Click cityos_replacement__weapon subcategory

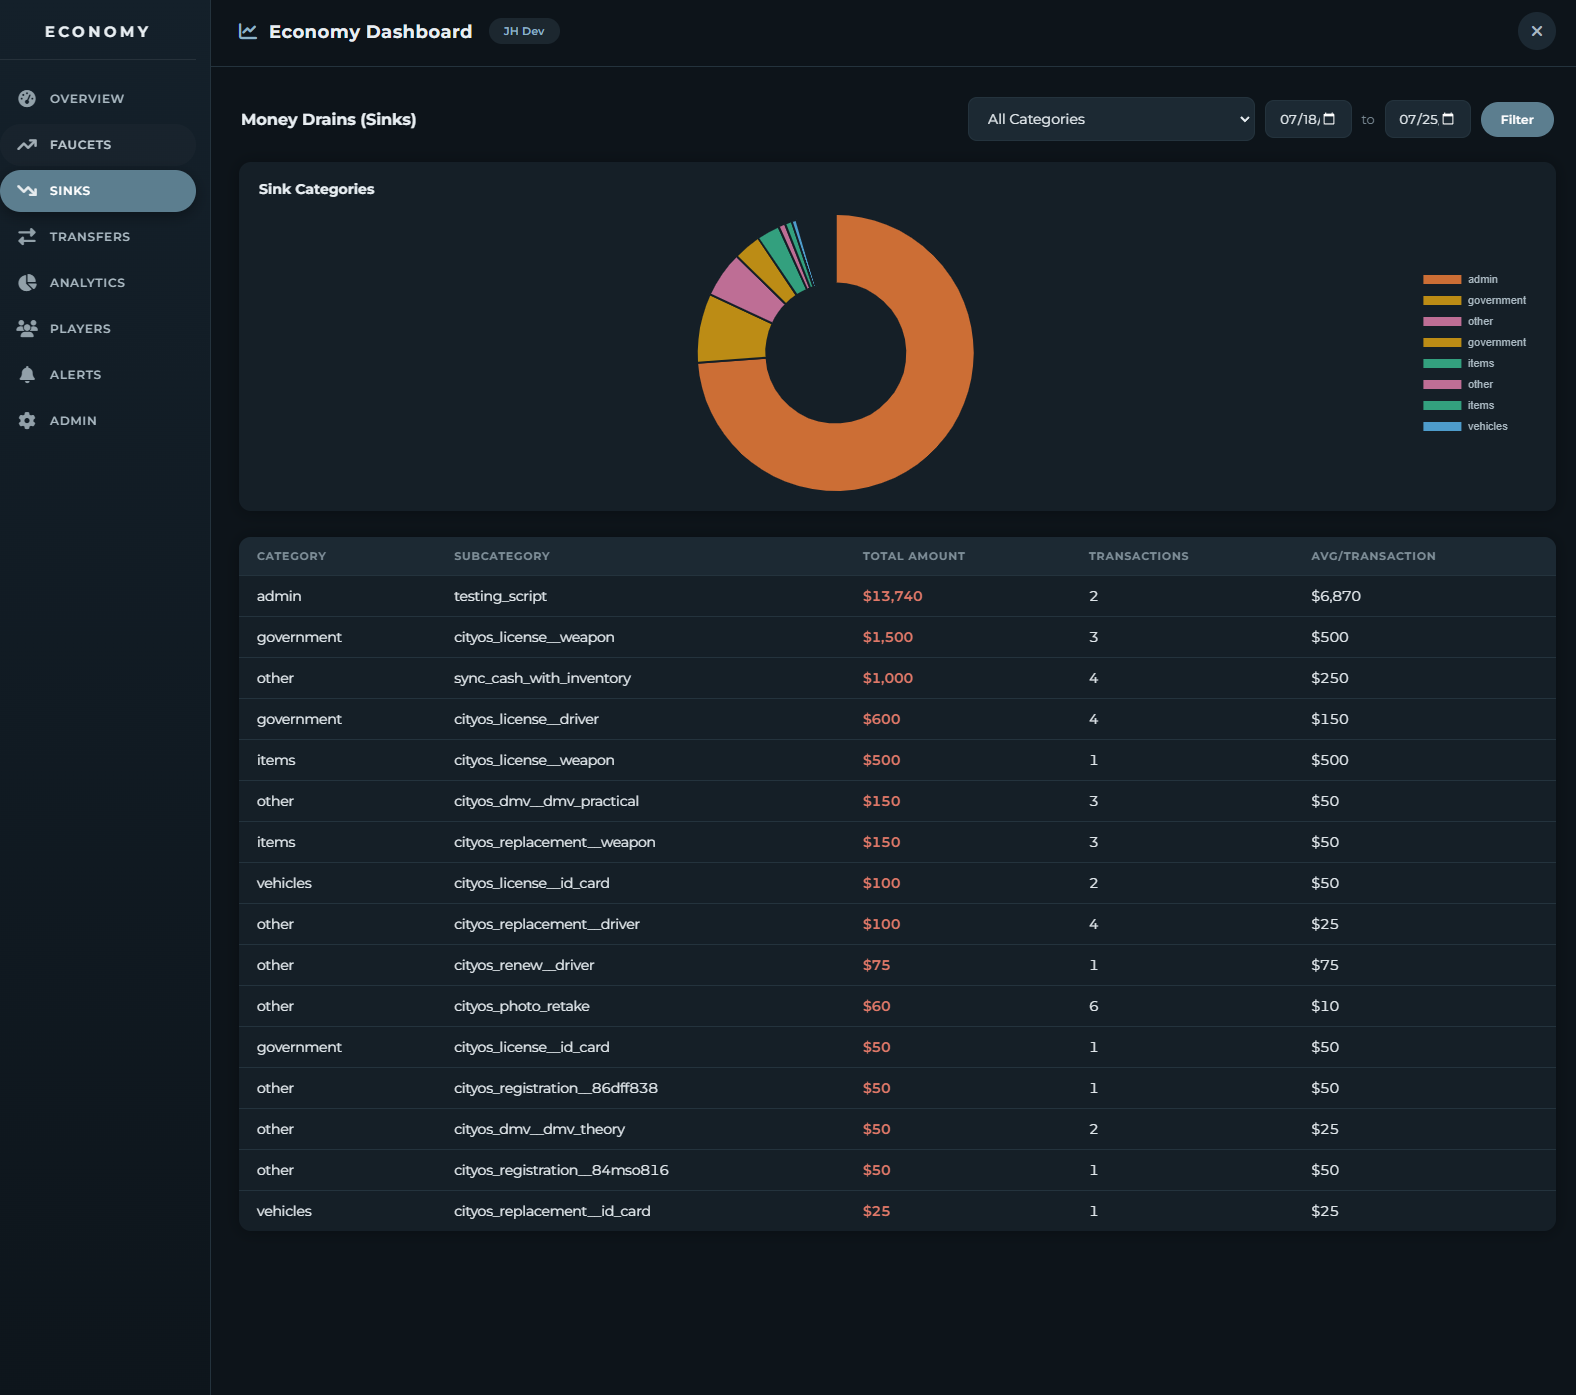(x=555, y=842)
